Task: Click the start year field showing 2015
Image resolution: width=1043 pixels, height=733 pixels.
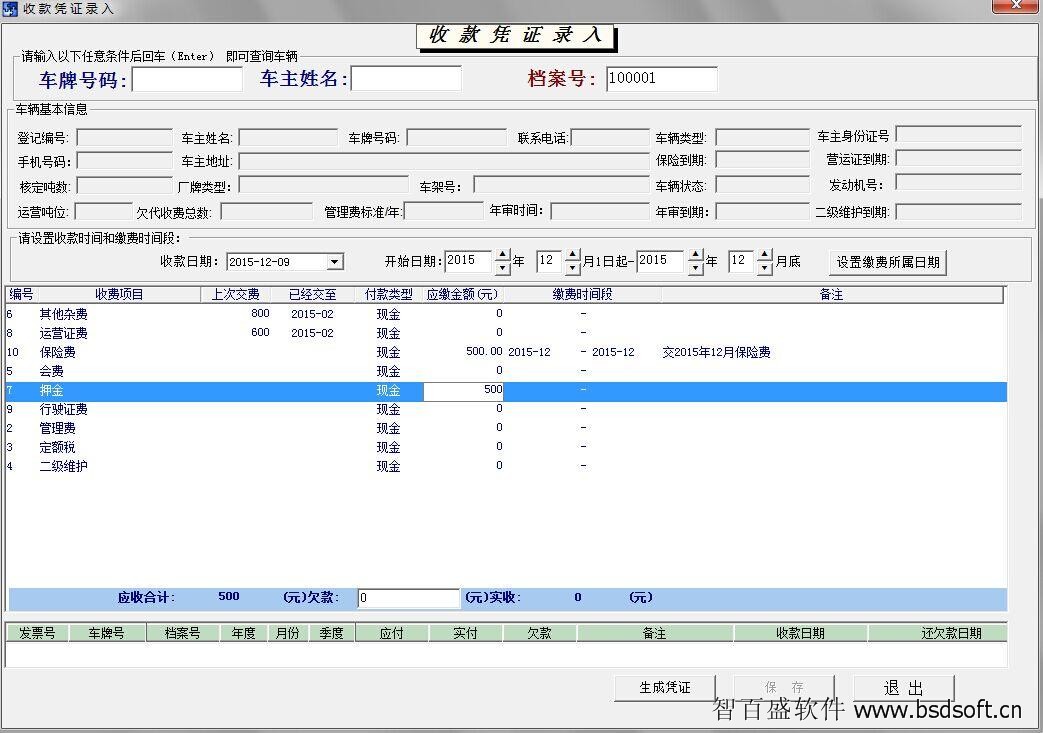Action: 470,261
